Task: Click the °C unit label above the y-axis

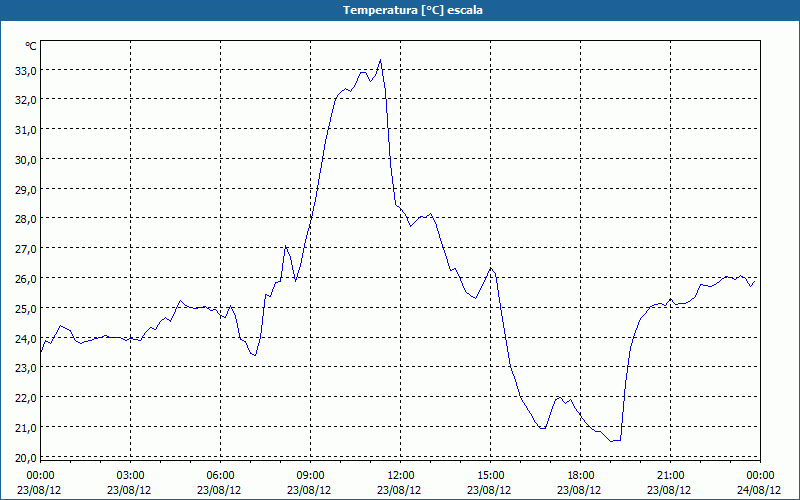Action: click(31, 46)
